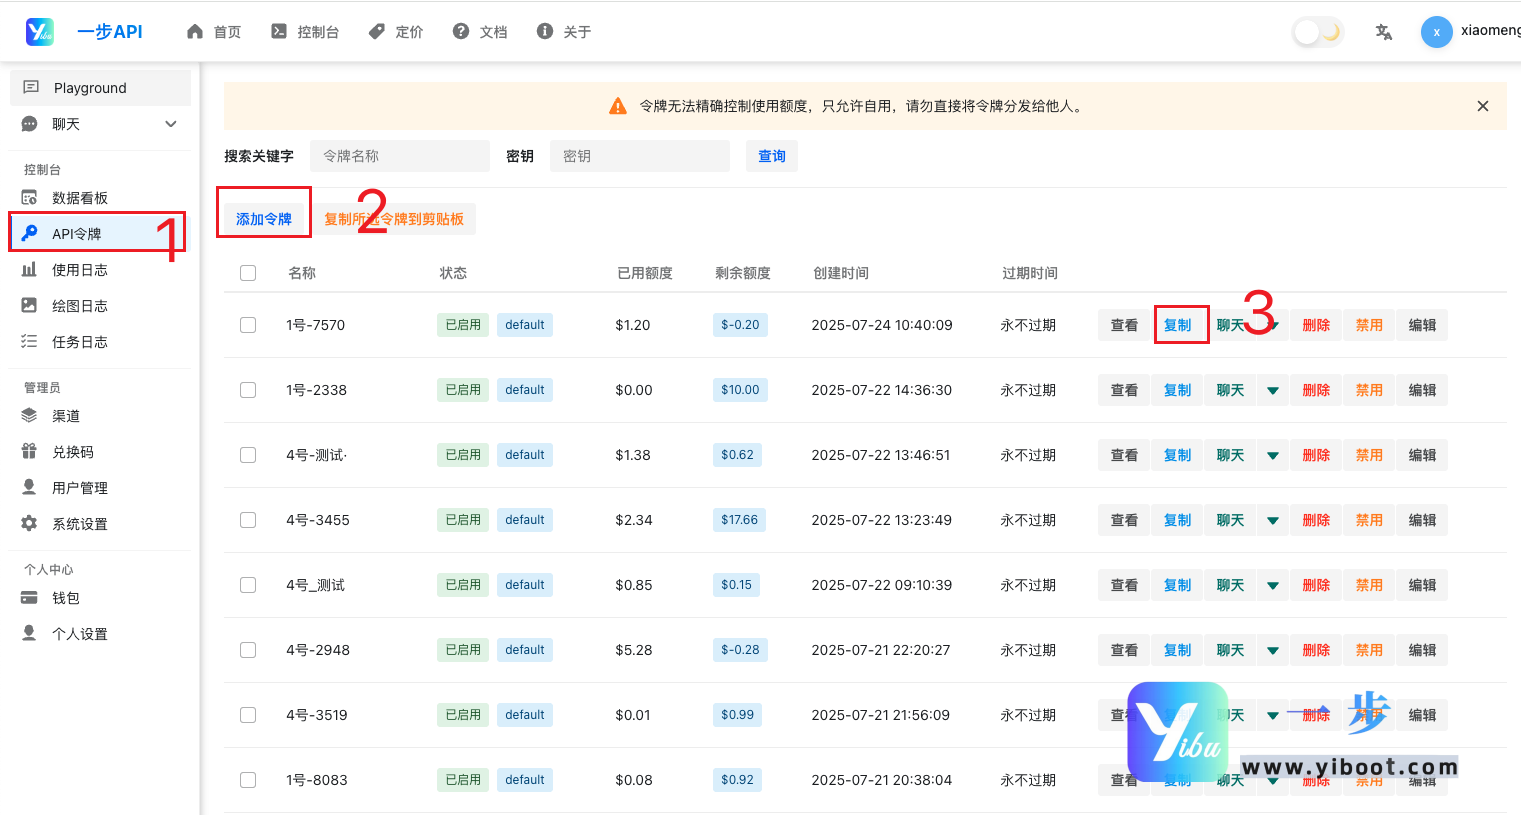Expand the chat dropdown on row 1号-2338

point(1272,389)
